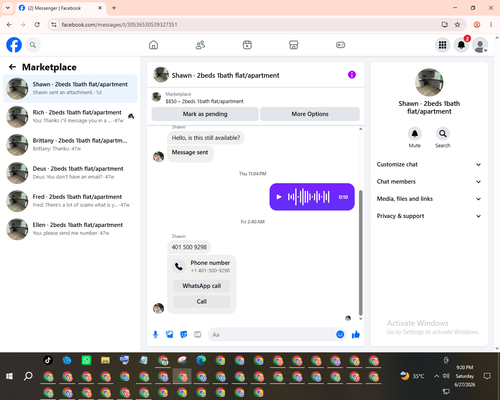Open Shawn conversation in list
500x400 pixels.
coord(70,88)
